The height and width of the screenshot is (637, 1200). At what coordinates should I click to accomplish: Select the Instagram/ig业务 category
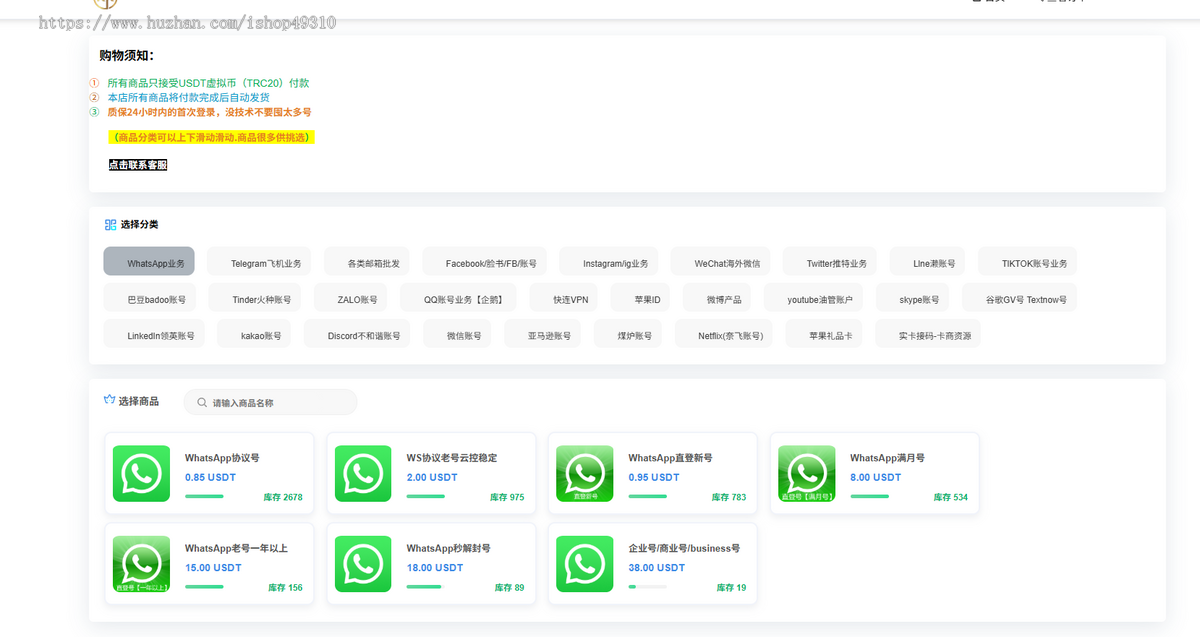pos(609,262)
